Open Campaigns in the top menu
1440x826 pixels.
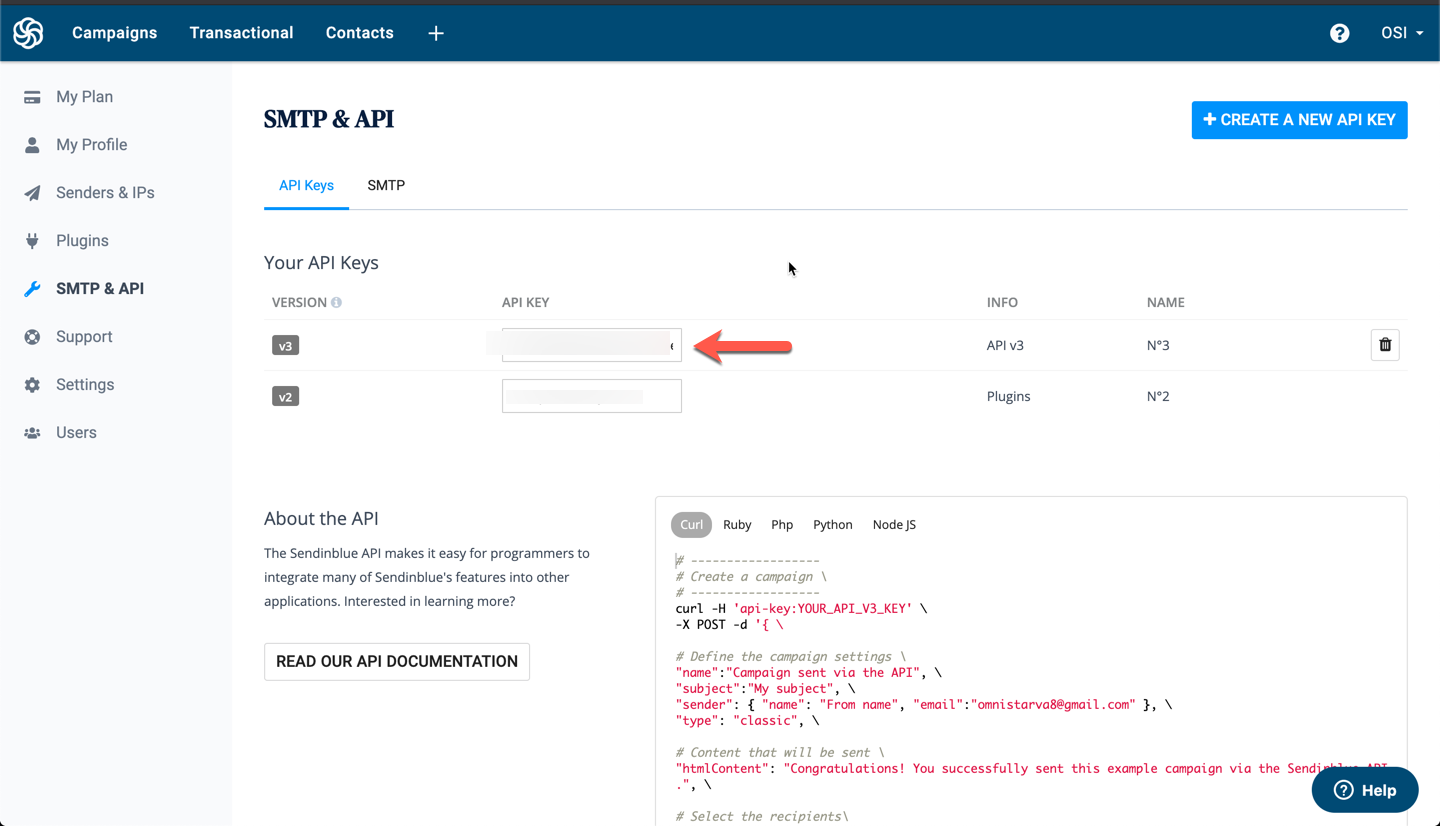[x=114, y=33]
